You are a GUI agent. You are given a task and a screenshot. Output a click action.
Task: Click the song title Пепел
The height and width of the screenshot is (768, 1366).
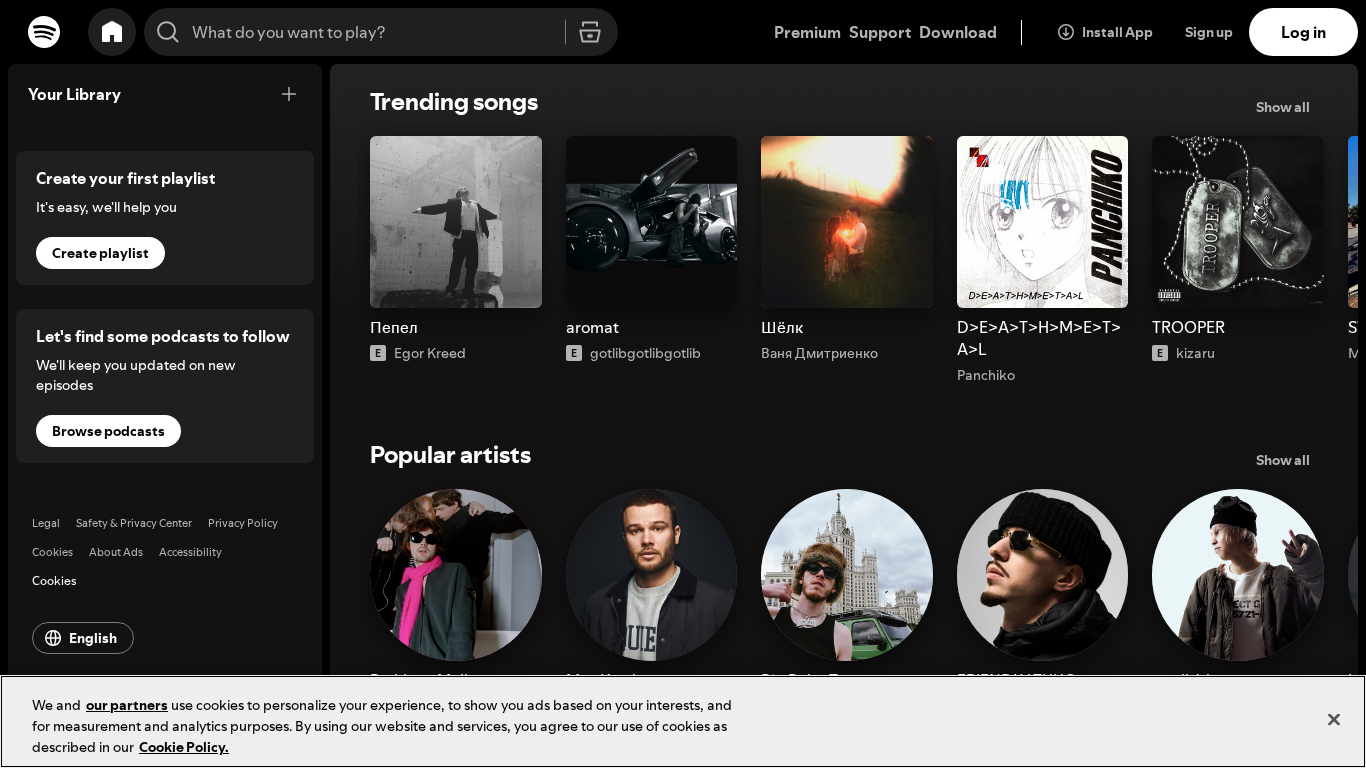pos(394,327)
